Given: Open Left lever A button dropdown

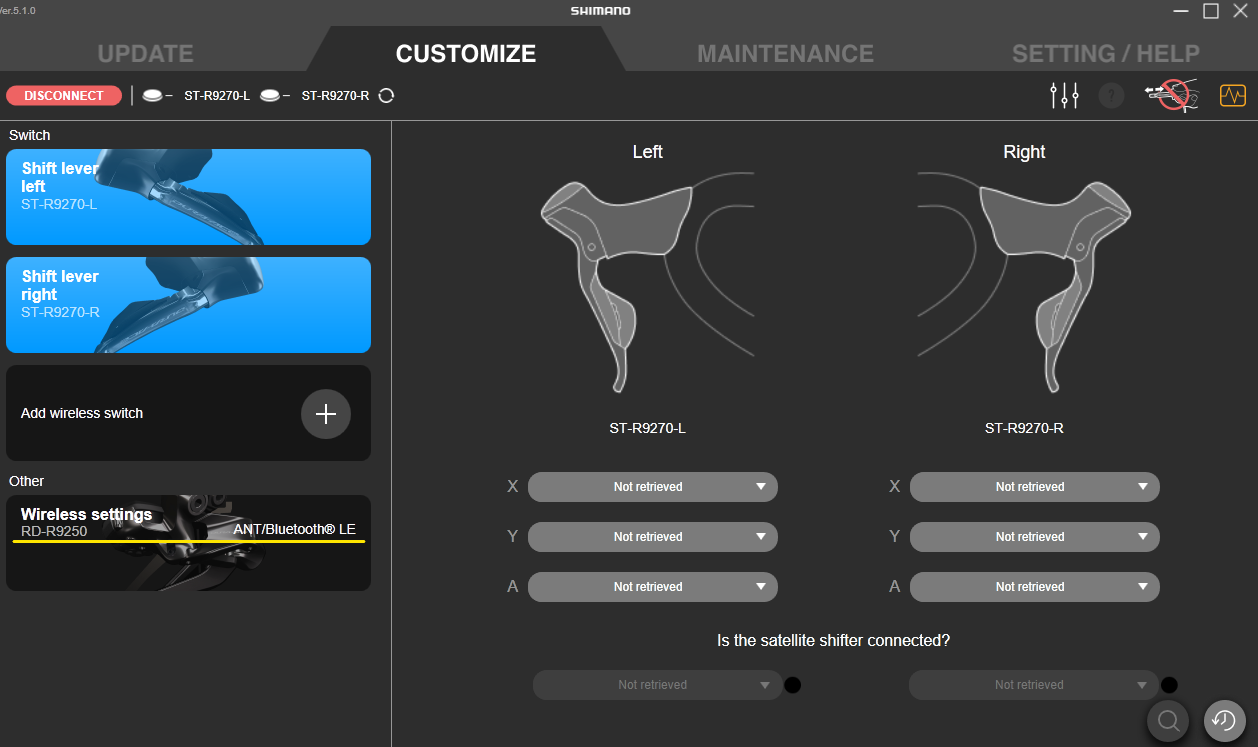Looking at the screenshot, I should (x=652, y=587).
